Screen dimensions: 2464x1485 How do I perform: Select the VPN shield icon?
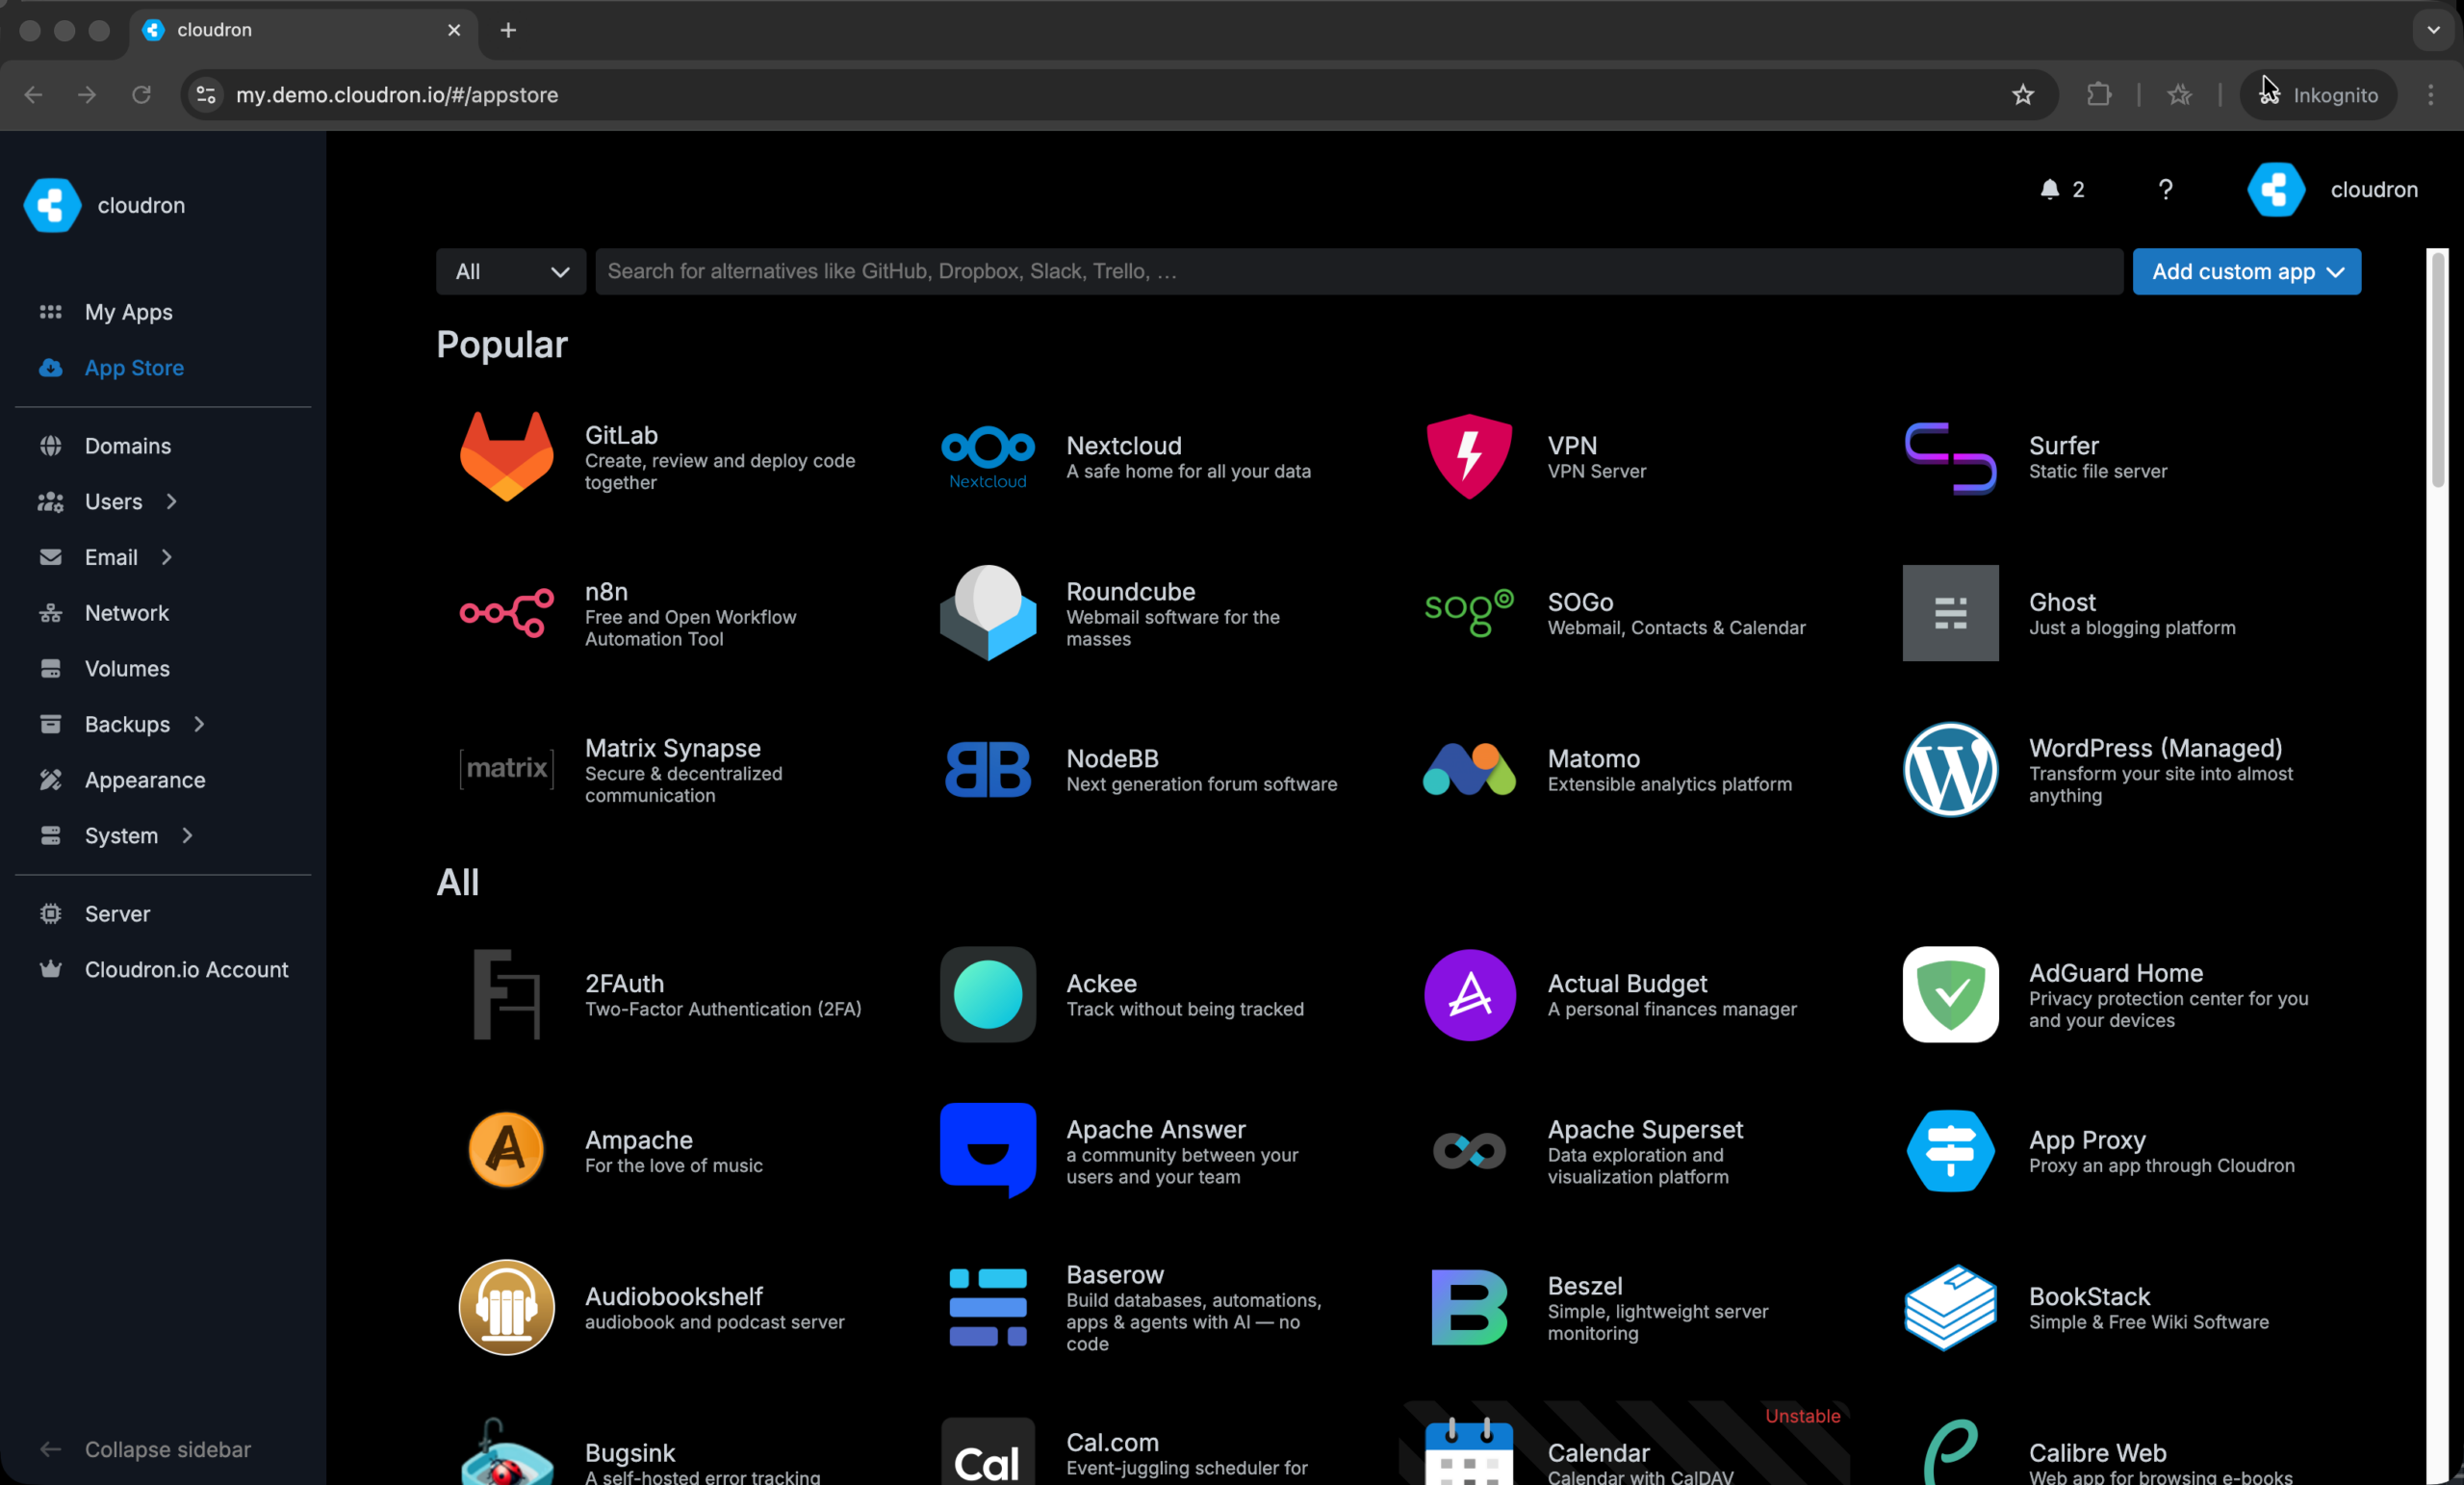pyautogui.click(x=1468, y=457)
